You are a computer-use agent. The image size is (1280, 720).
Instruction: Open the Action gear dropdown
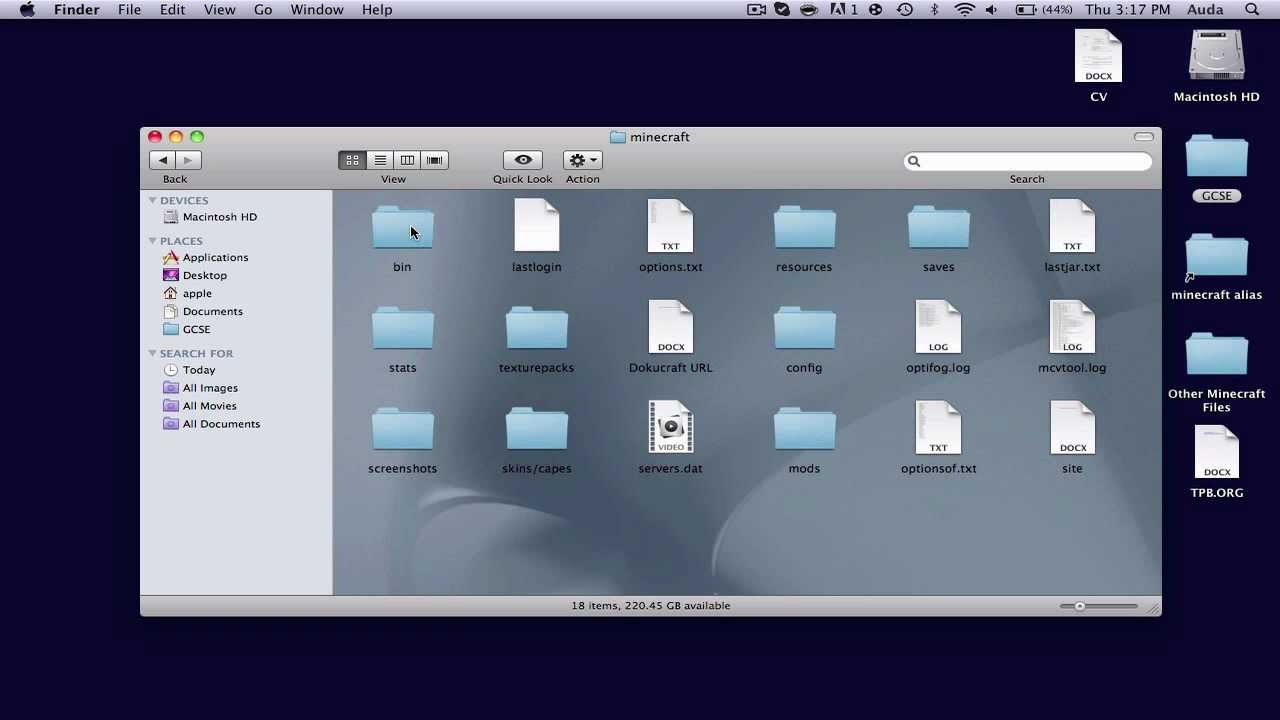point(582,160)
